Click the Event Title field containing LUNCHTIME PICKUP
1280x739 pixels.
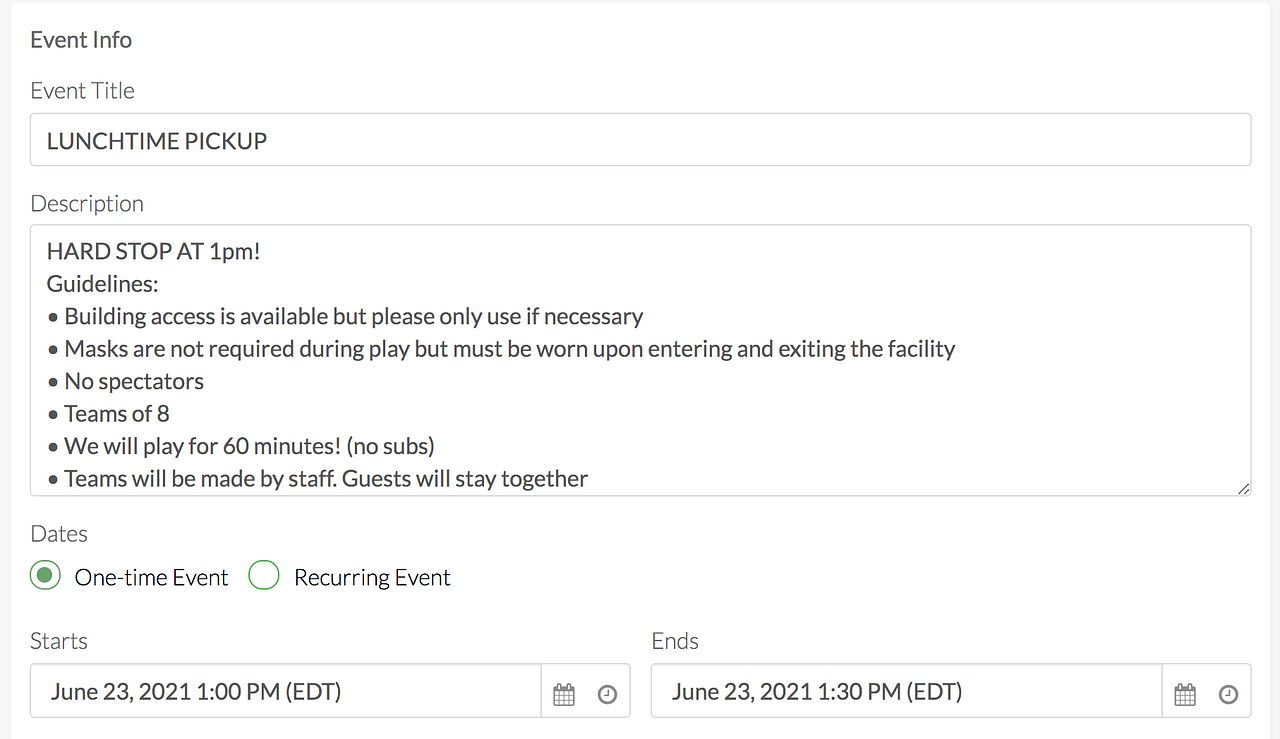pos(640,140)
